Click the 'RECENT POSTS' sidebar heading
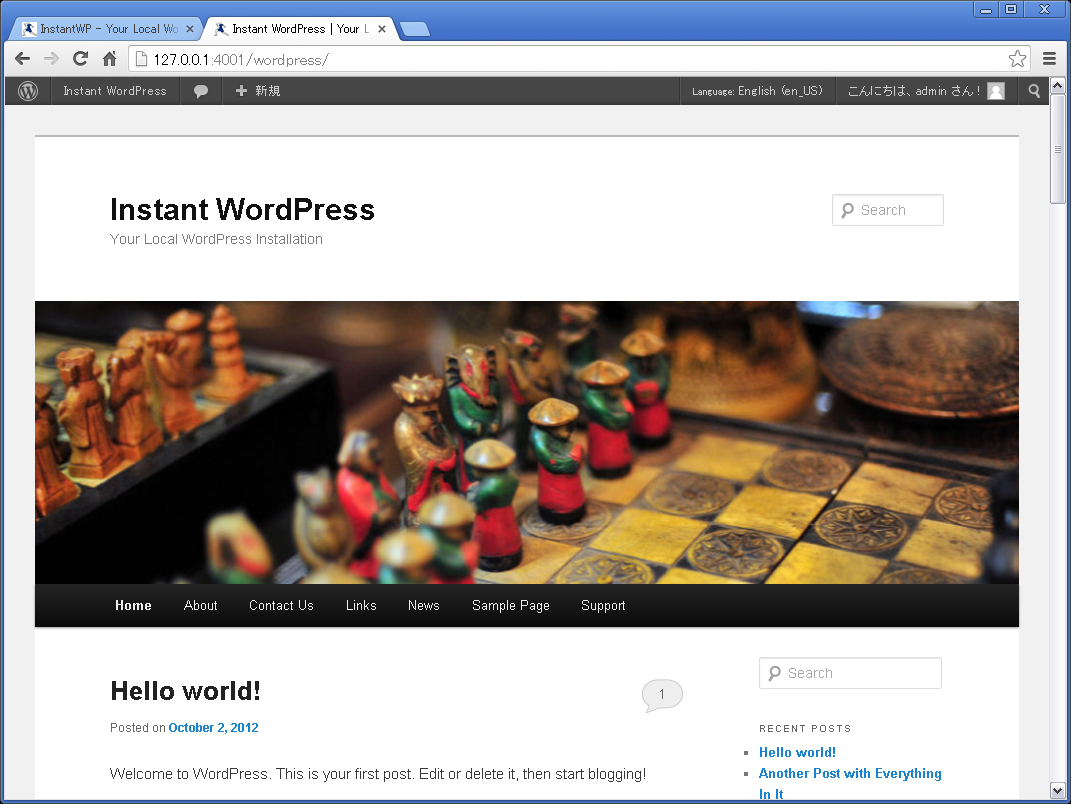 click(x=805, y=728)
